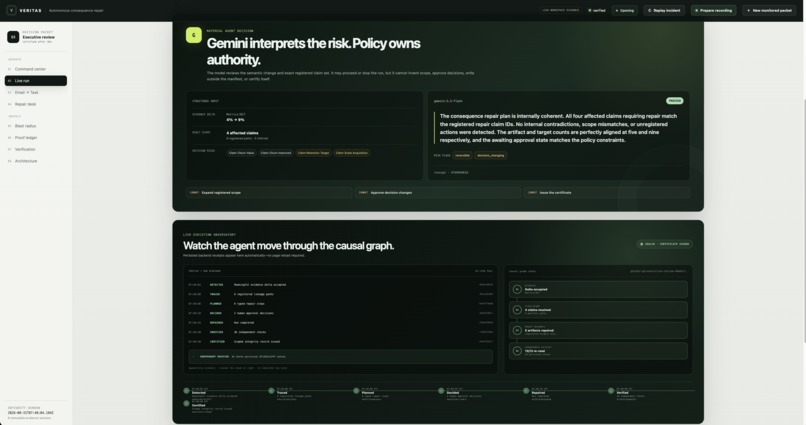Click the REPAIRED log row
The image size is (806, 425).
pos(340,323)
